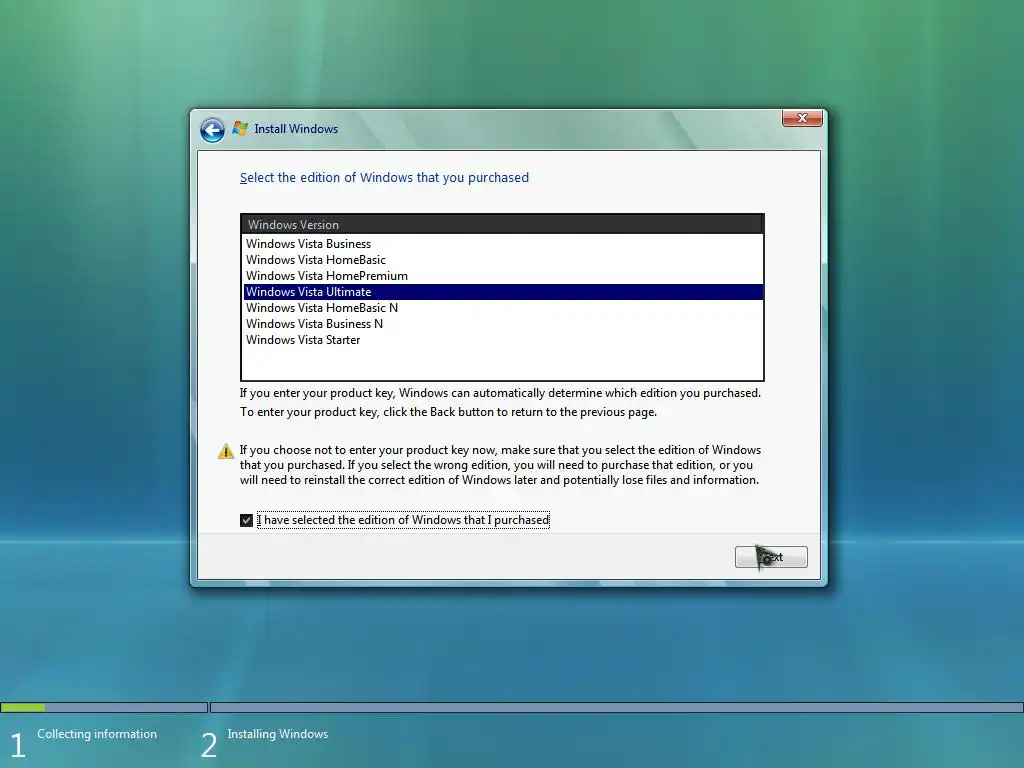Screen dimensions: 1024x768
Task: Uncheck "I have selected the edition" checkbox
Action: point(246,520)
